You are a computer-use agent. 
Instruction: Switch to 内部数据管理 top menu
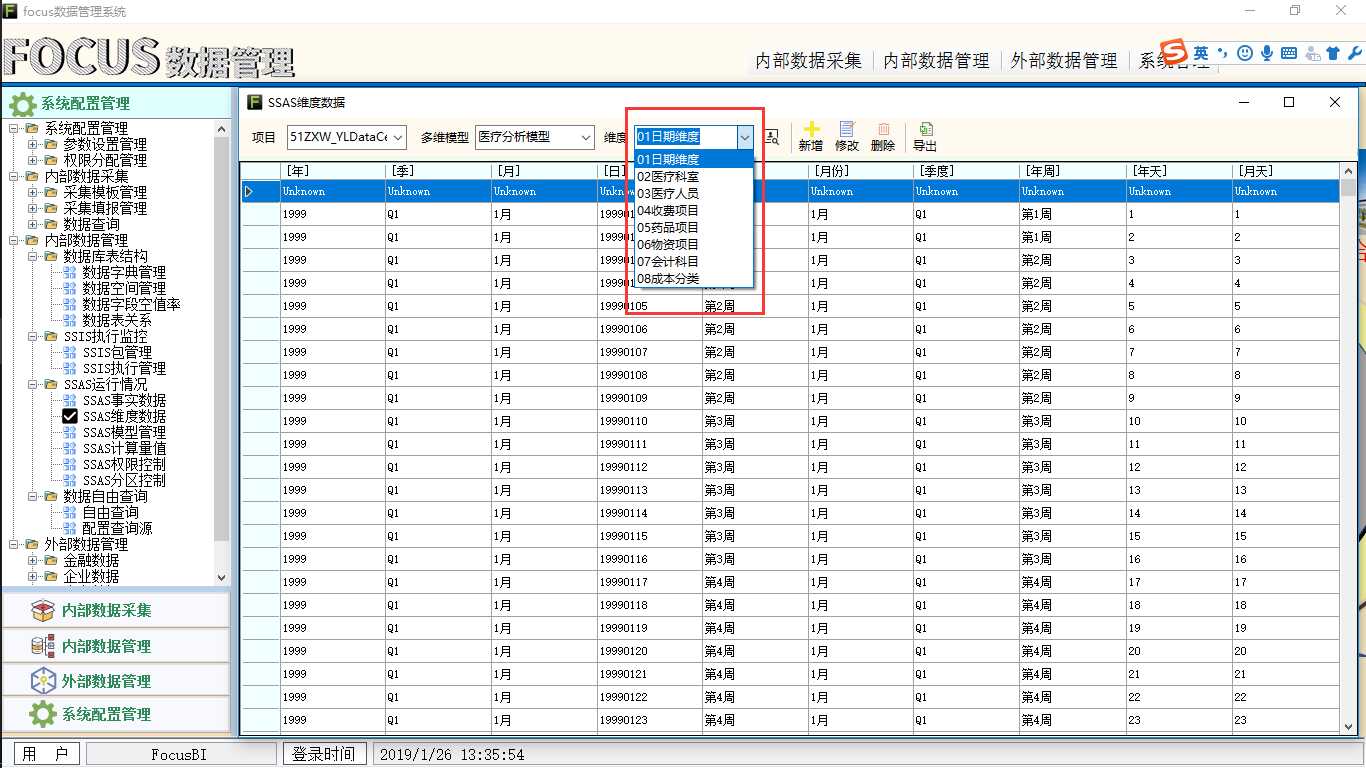[936, 60]
